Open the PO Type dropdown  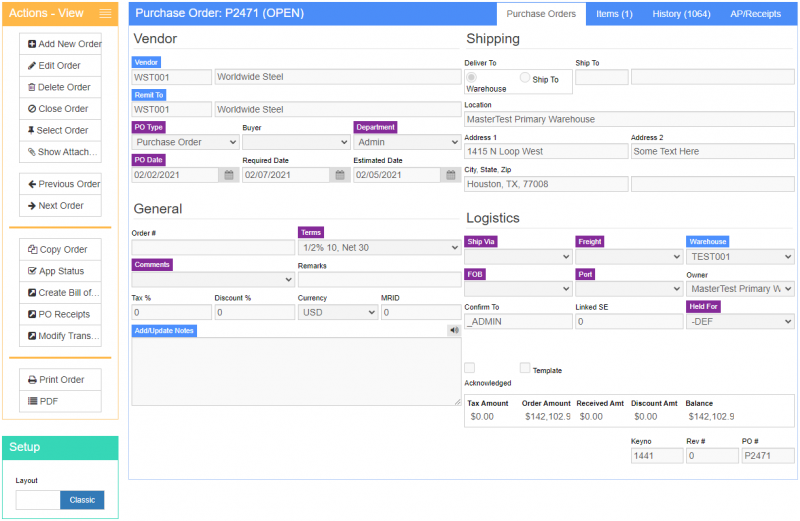click(184, 142)
